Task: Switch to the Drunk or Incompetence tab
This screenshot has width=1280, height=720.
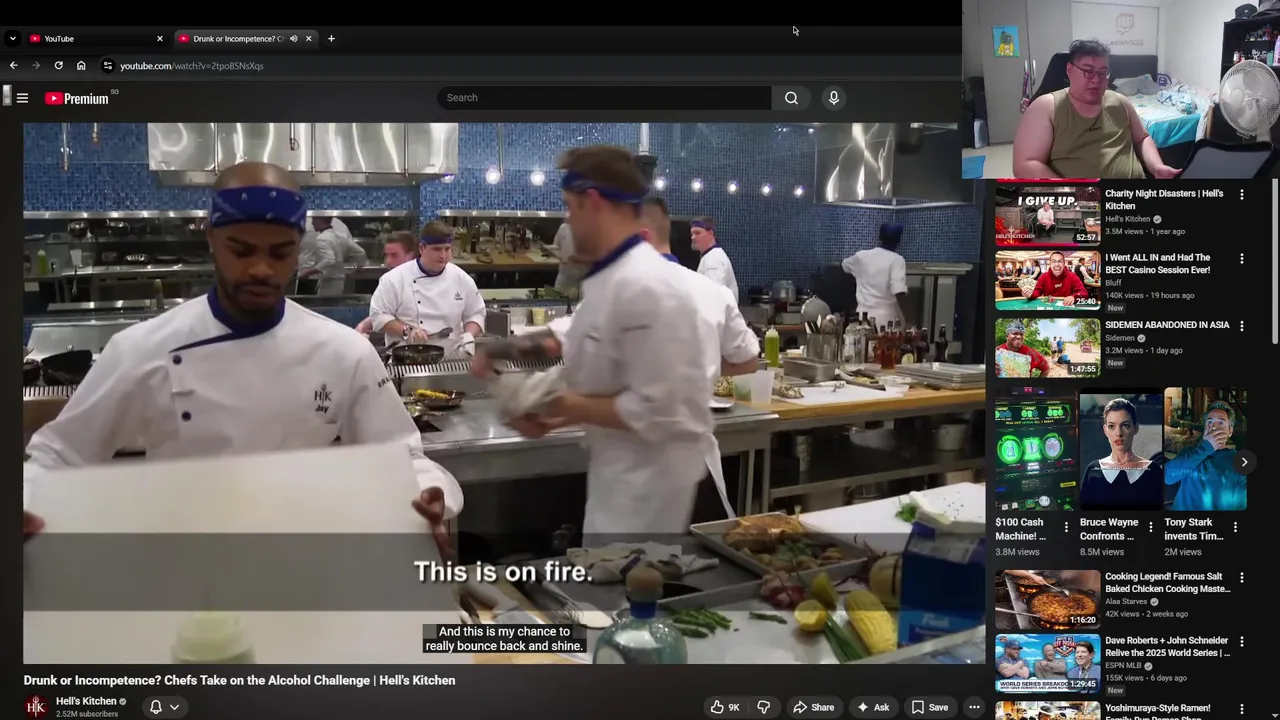Action: pyautogui.click(x=245, y=39)
